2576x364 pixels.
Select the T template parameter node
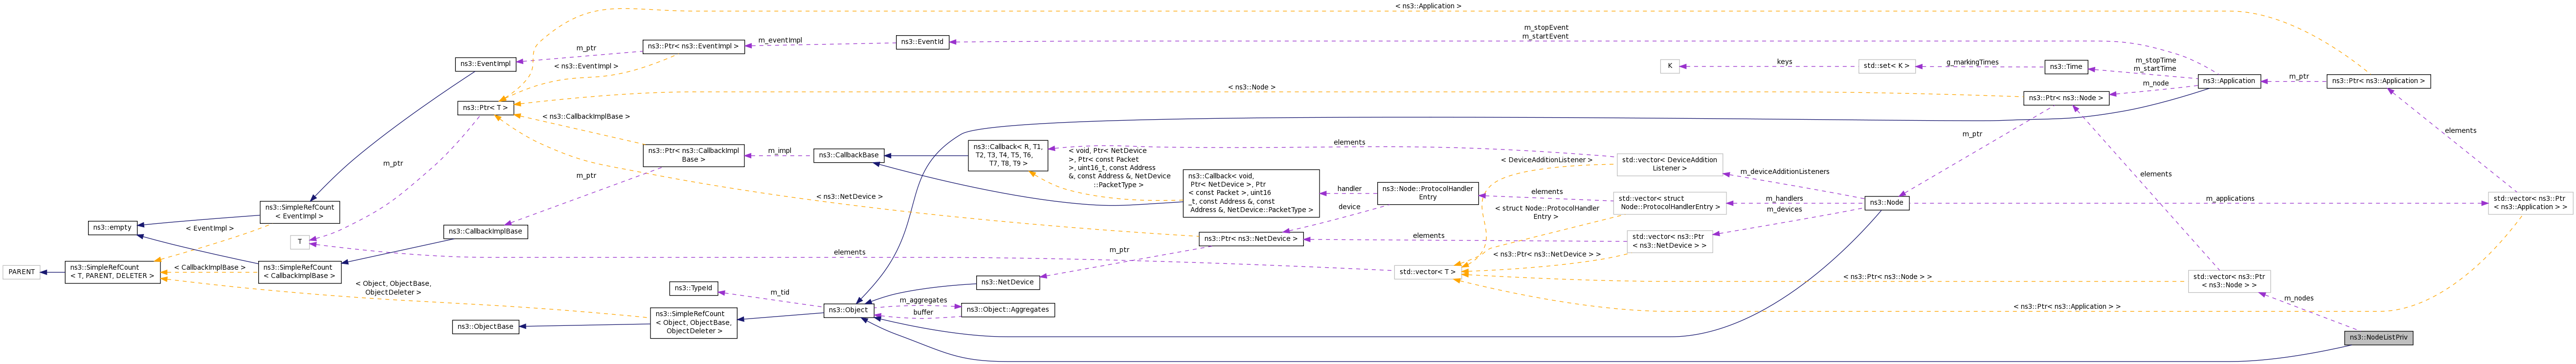299,242
